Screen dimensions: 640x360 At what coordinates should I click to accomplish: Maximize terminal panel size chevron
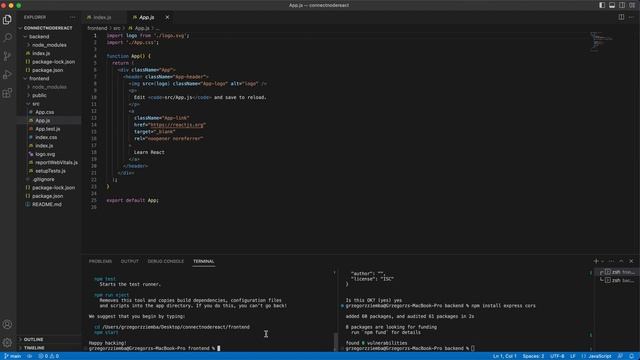point(621,261)
